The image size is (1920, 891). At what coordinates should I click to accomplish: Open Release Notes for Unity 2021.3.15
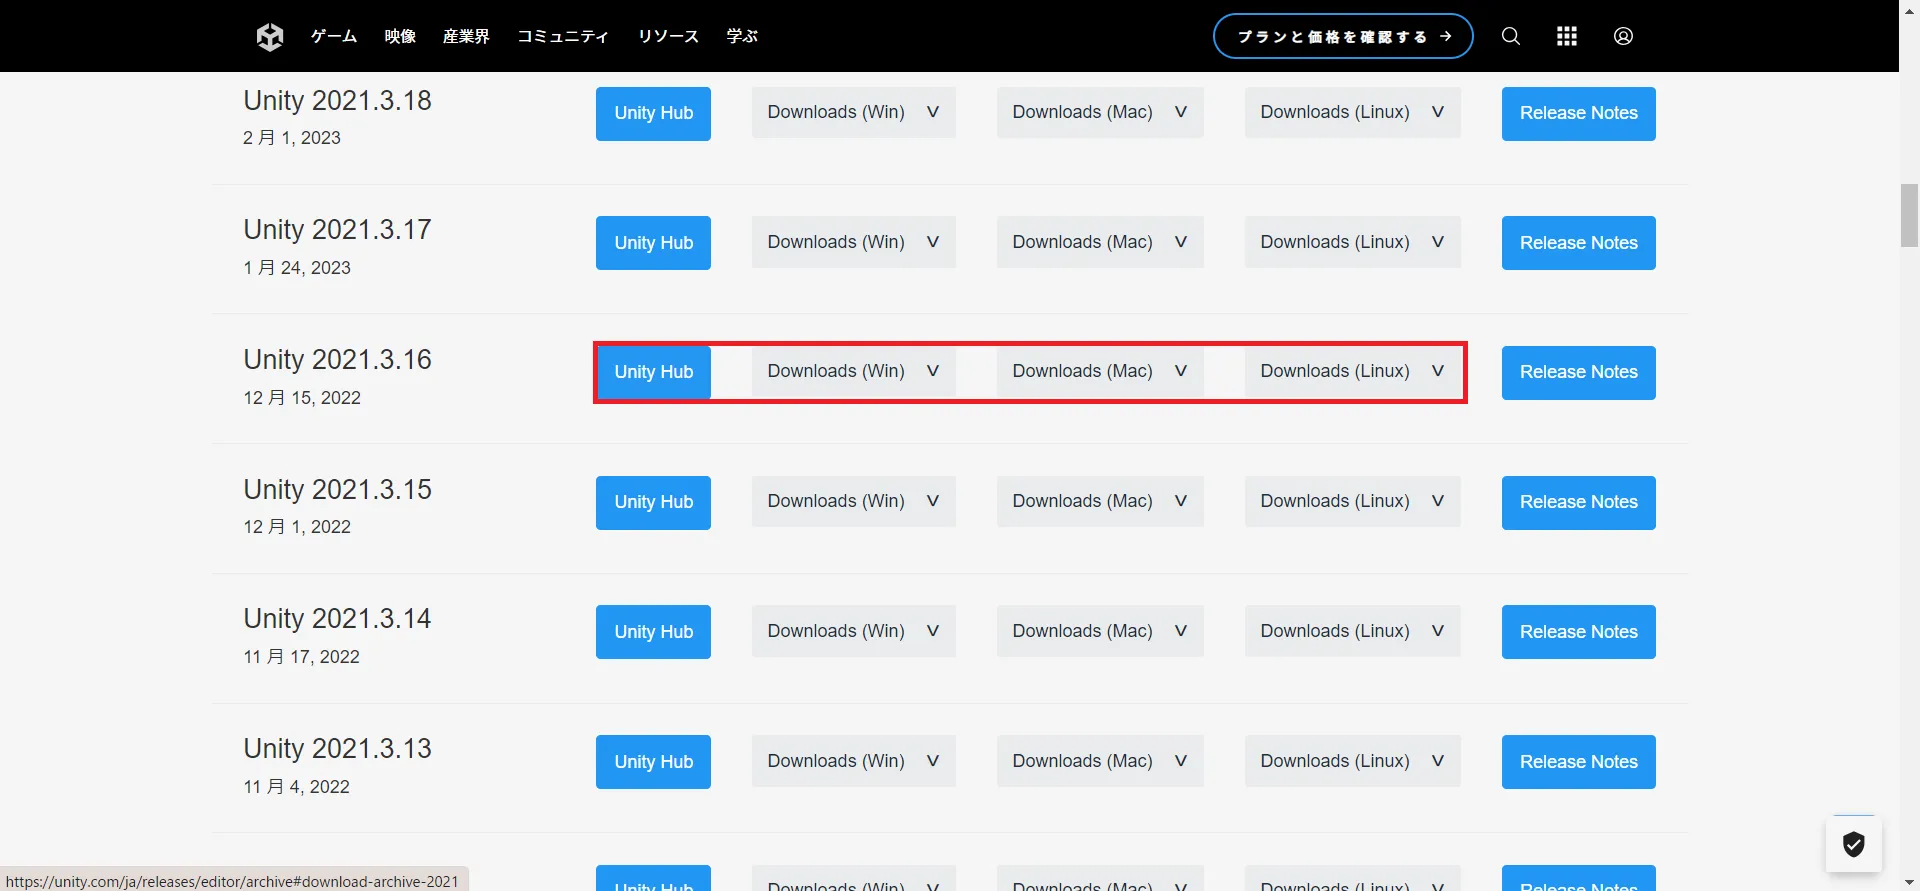[x=1578, y=502]
